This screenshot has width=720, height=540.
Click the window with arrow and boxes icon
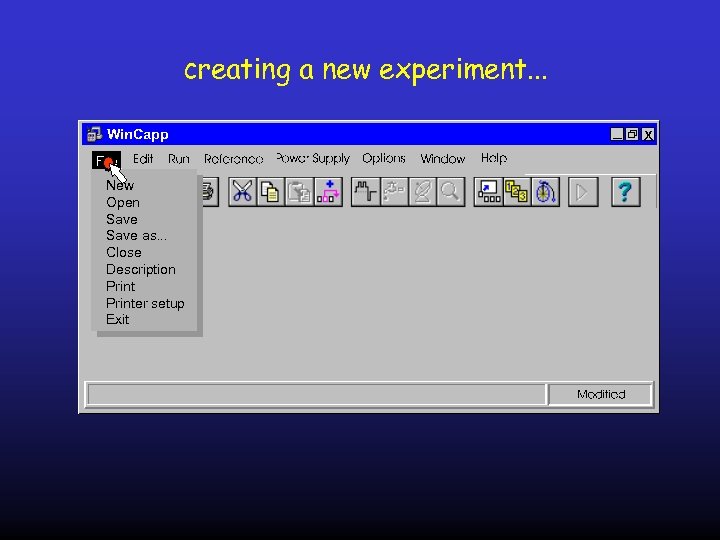pyautogui.click(x=489, y=191)
